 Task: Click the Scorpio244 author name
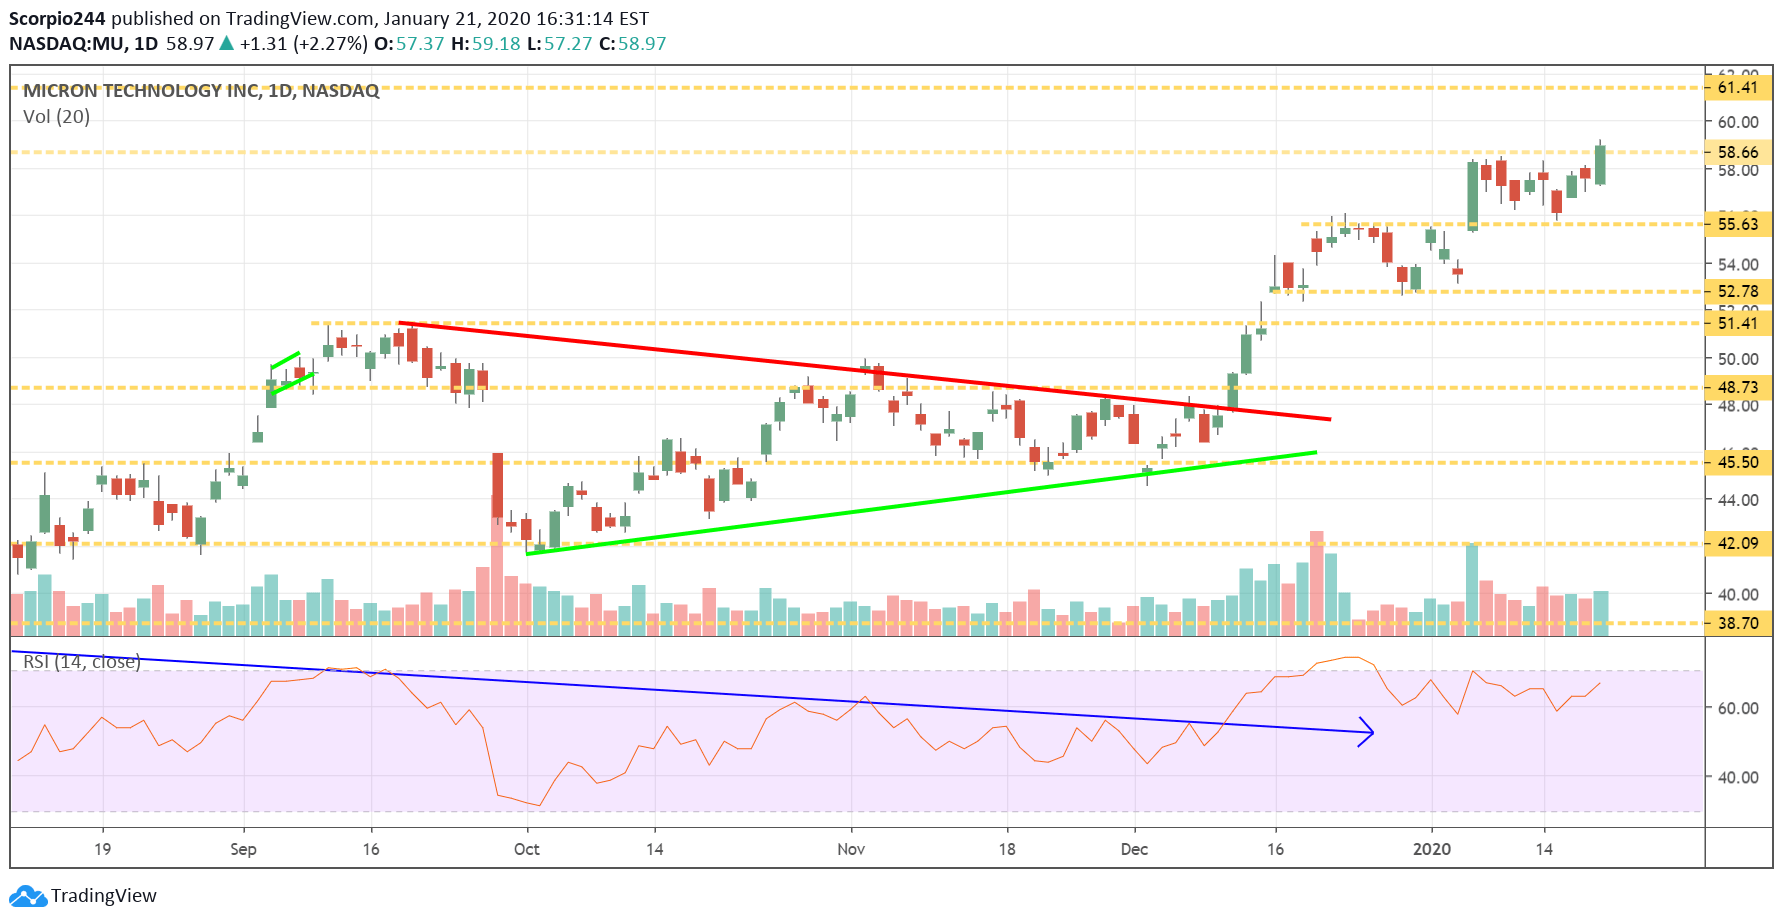tap(57, 19)
